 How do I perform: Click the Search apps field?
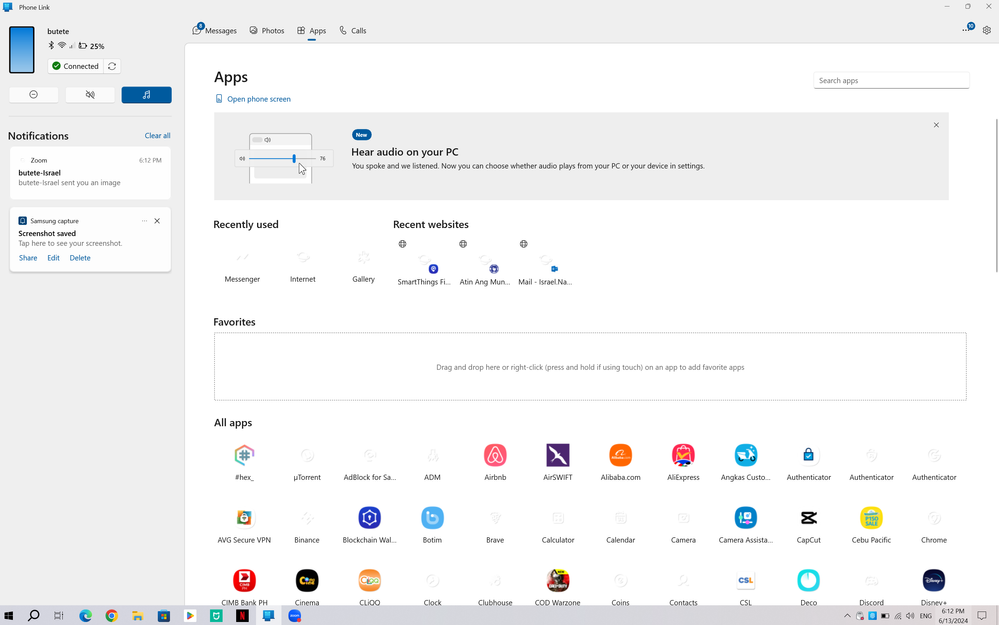(891, 80)
